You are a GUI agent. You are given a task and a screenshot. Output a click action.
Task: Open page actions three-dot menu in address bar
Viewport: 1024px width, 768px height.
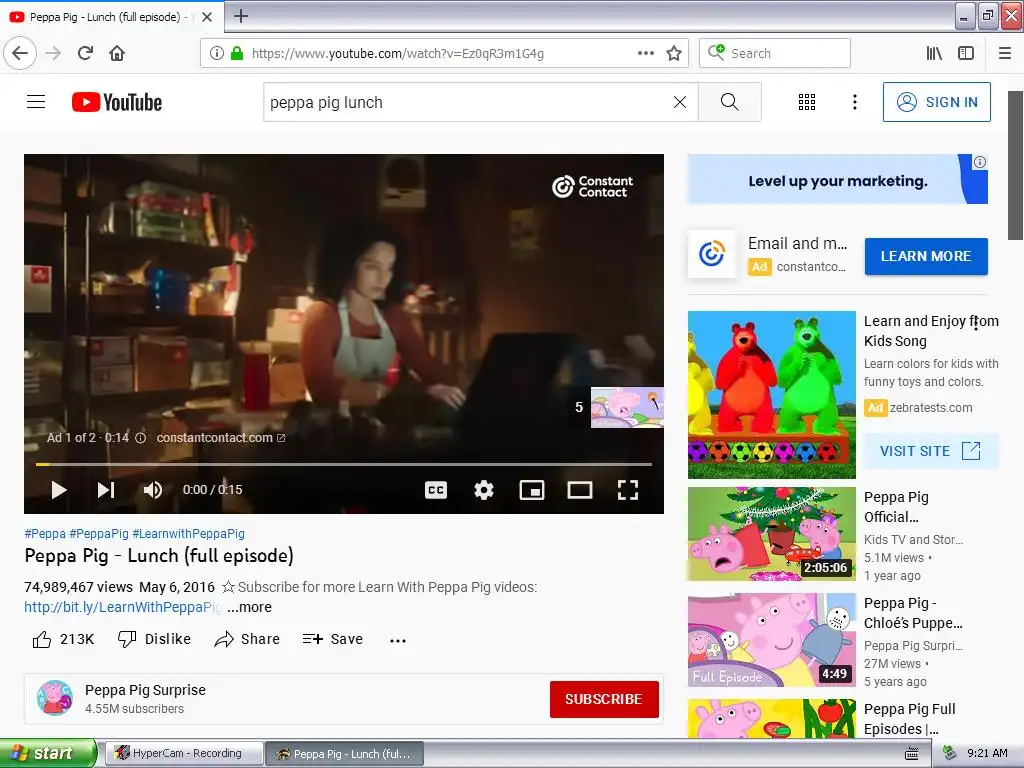(x=645, y=54)
